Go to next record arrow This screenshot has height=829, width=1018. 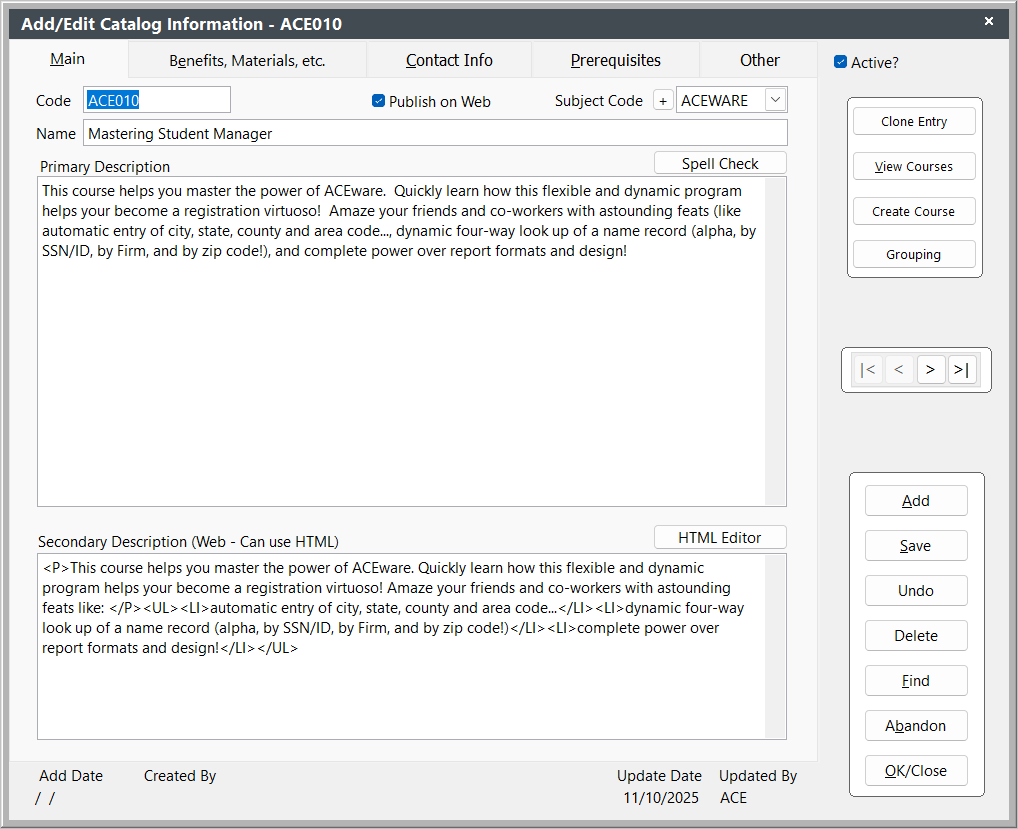coord(930,370)
